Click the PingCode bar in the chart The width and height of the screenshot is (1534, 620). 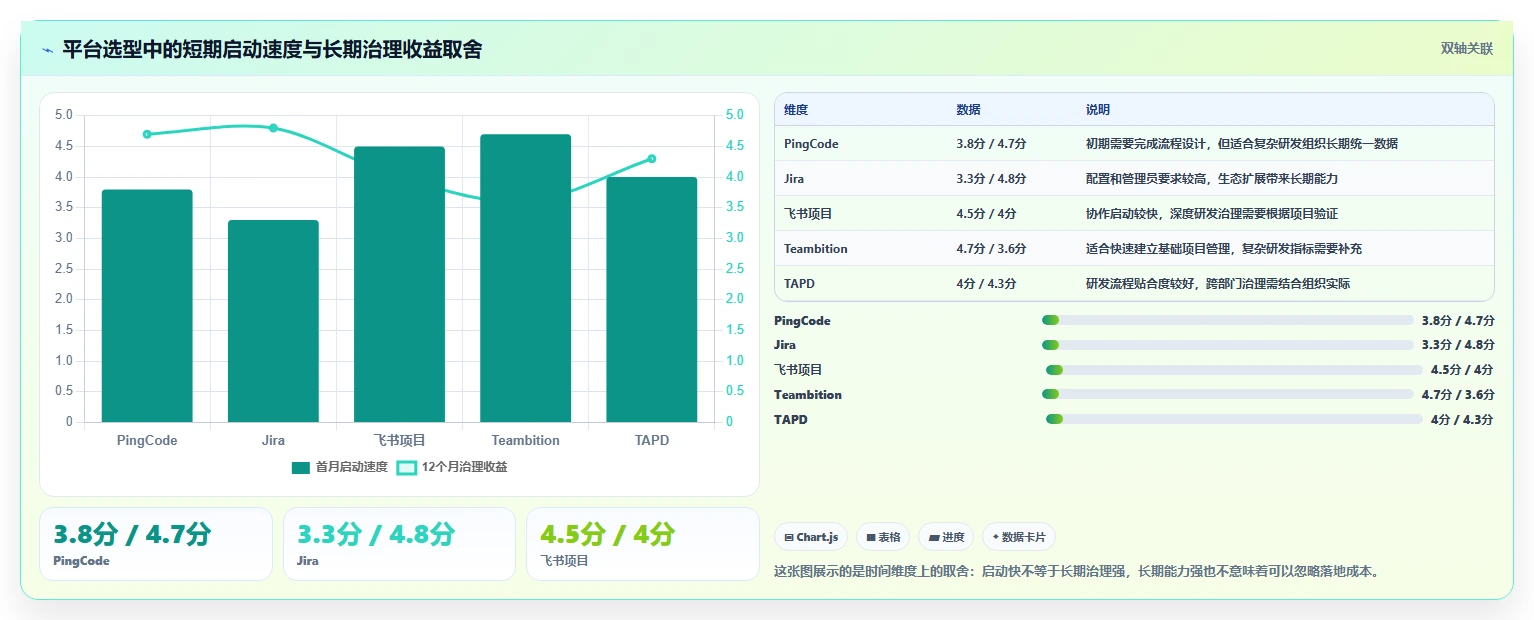tap(147, 306)
